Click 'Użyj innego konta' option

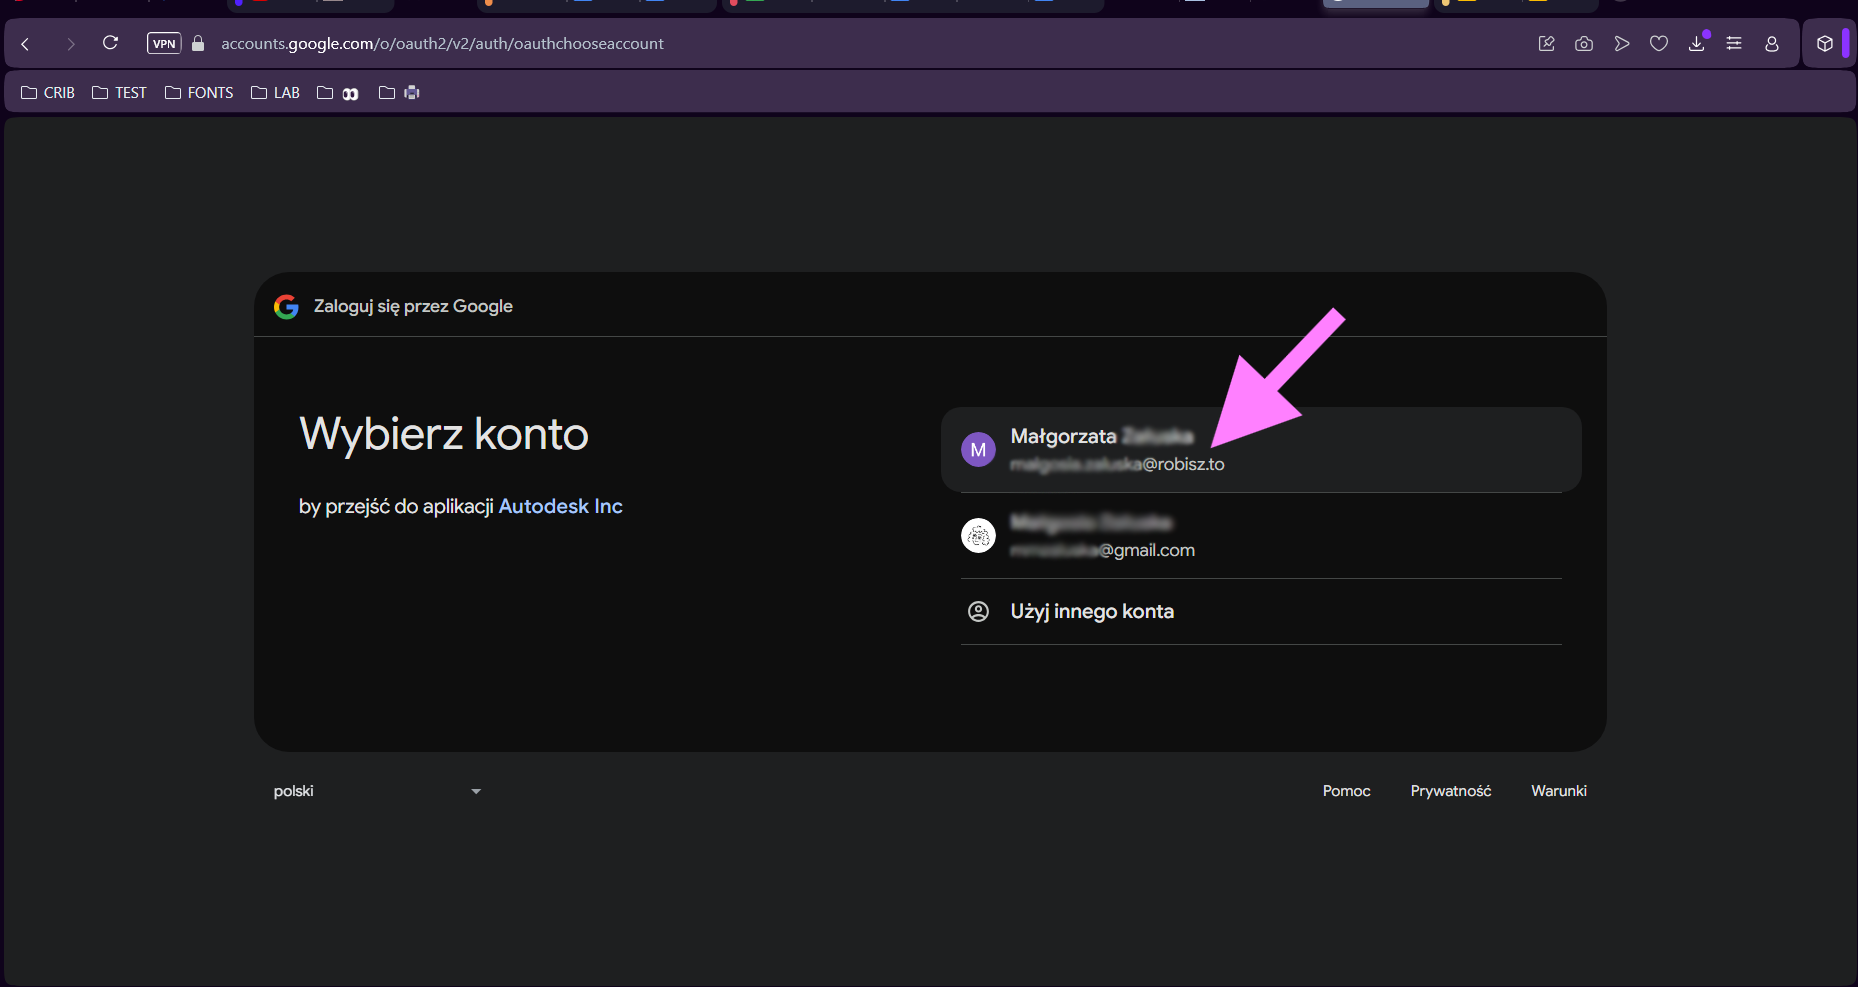(1092, 612)
